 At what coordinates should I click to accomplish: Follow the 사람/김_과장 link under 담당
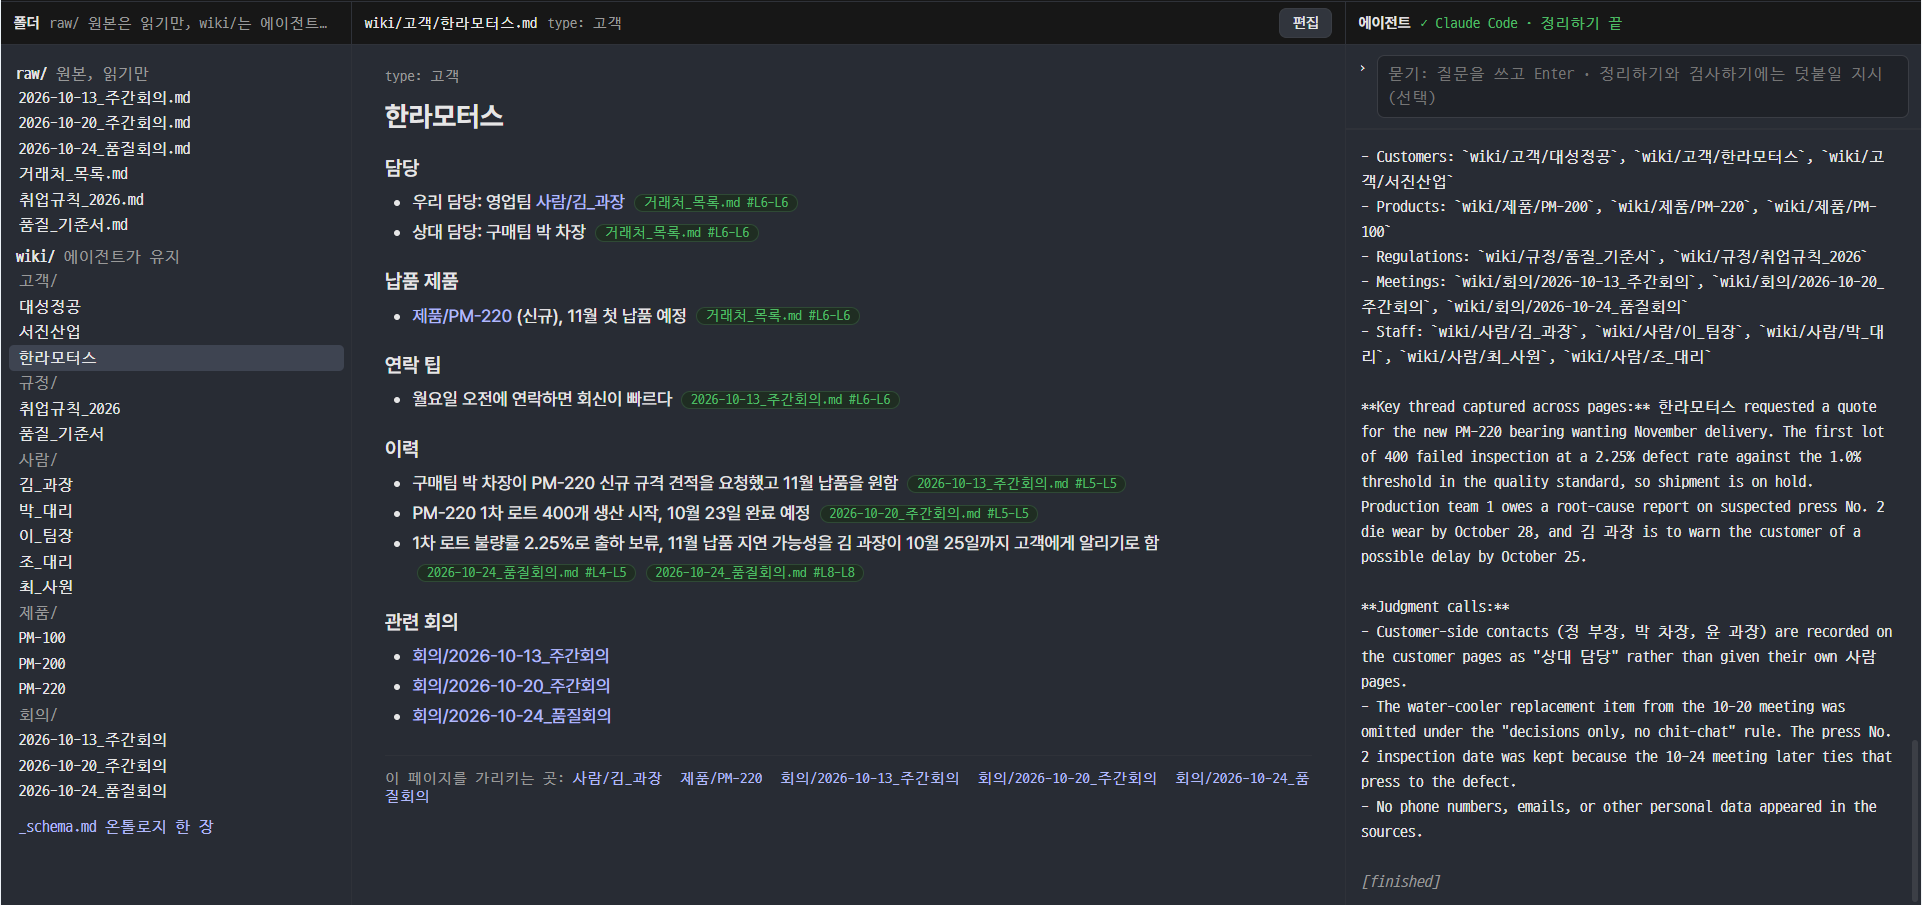pos(580,202)
